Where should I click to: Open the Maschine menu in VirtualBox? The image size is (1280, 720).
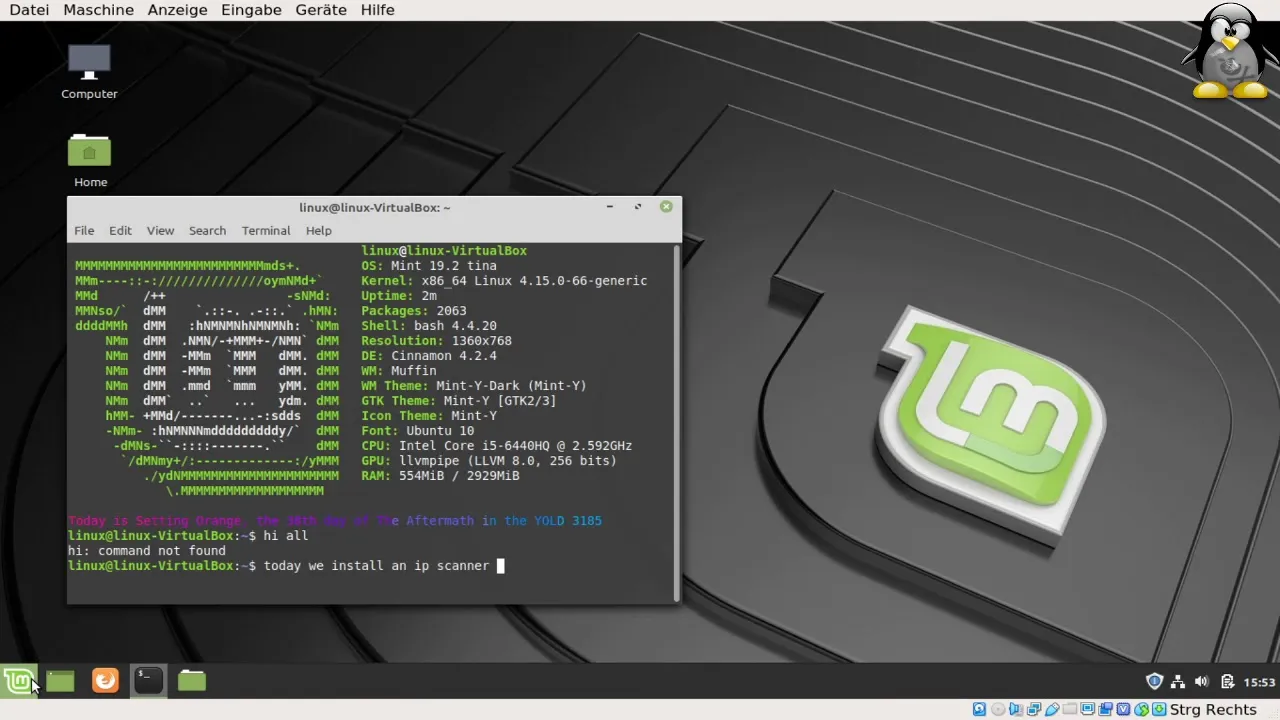click(98, 10)
